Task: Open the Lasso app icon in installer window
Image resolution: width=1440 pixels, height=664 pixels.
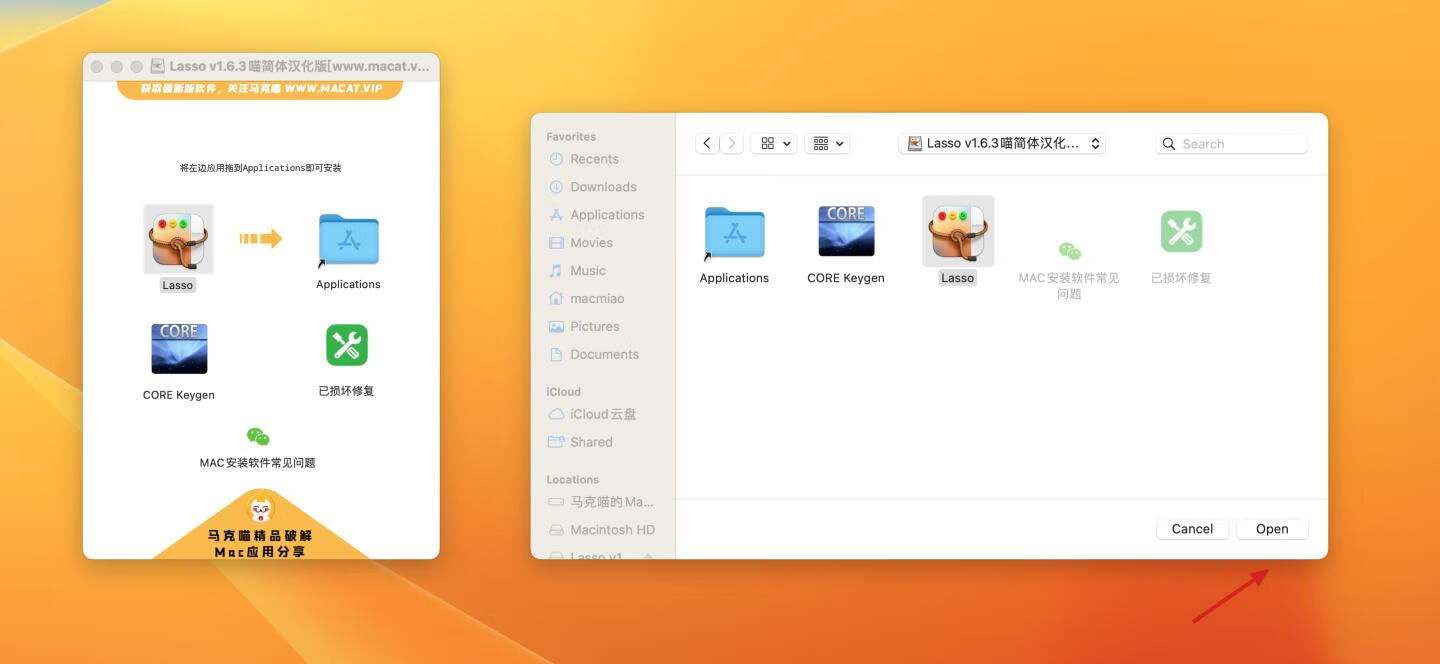Action: point(177,238)
